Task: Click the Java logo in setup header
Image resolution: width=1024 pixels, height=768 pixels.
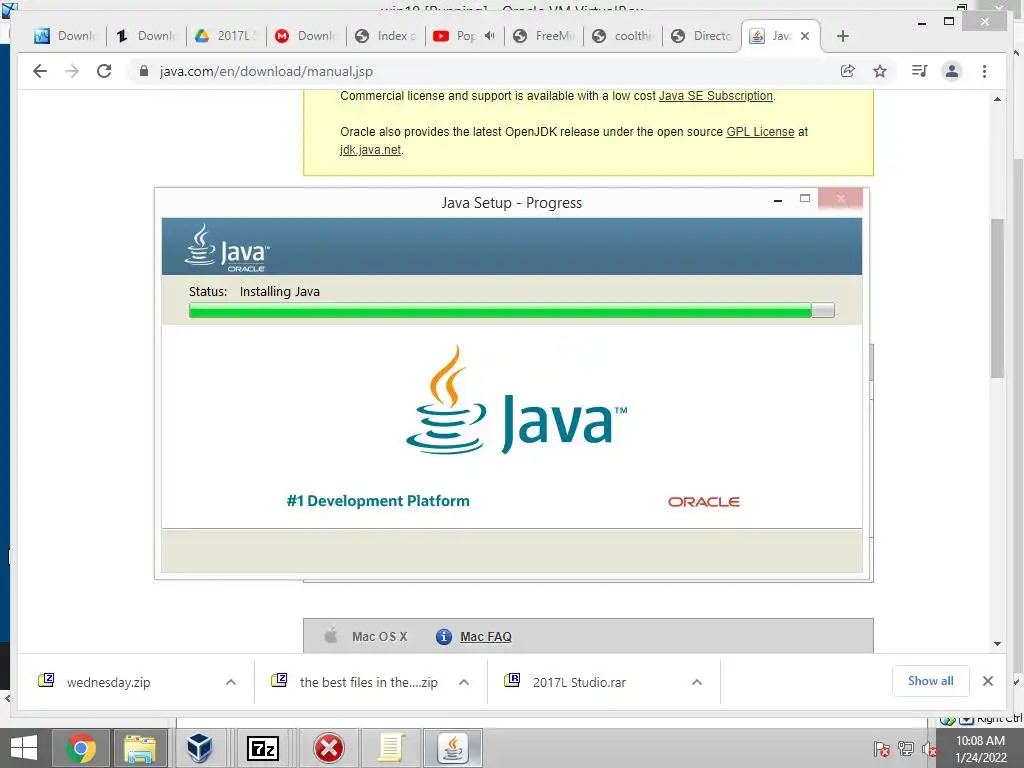Action: pyautogui.click(x=227, y=248)
